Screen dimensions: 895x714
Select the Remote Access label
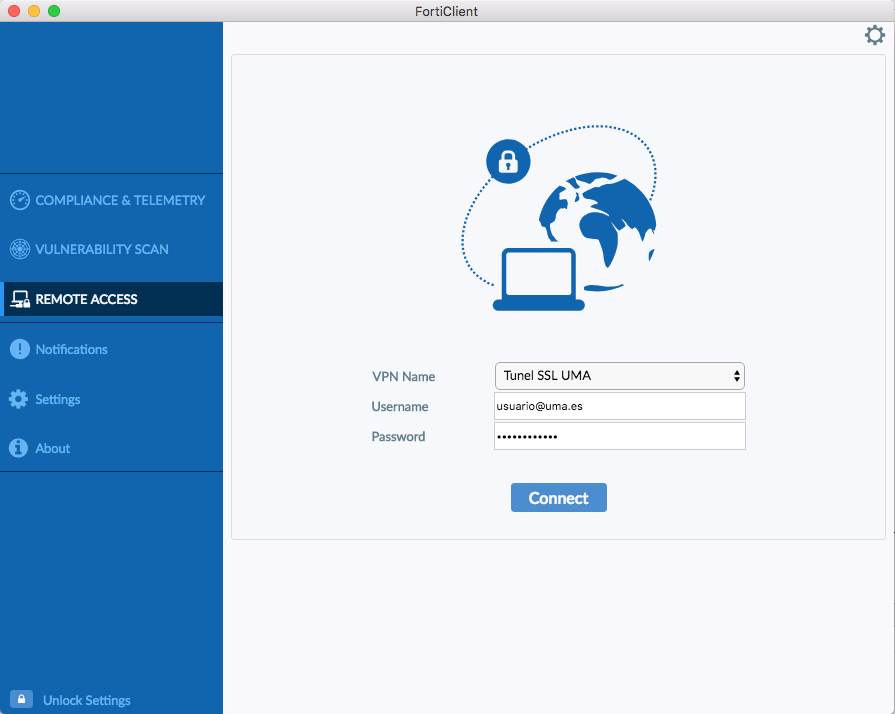pyautogui.click(x=86, y=299)
